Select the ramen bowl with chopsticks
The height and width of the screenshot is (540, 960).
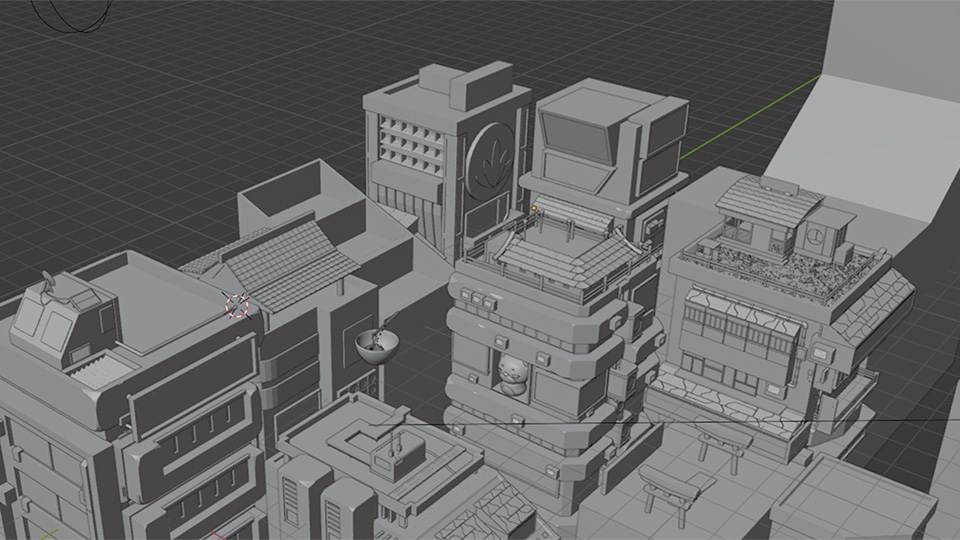coord(377,345)
